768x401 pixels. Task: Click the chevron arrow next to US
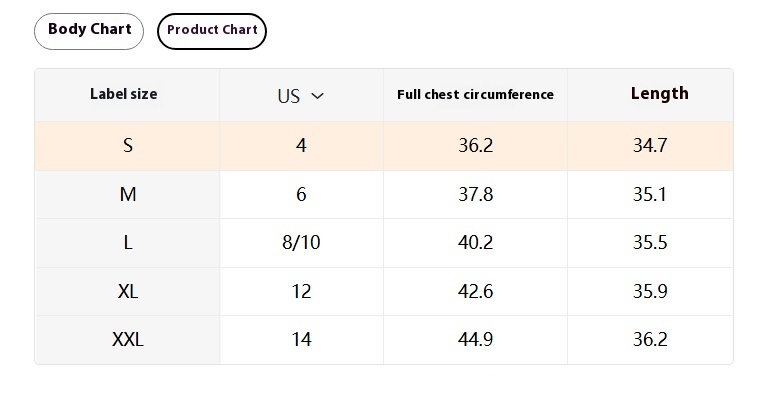317,96
